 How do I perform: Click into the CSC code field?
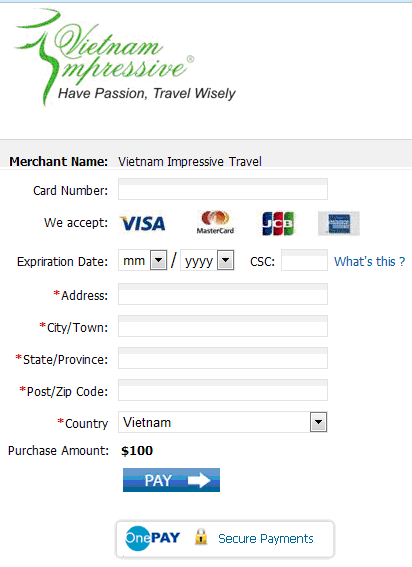[305, 260]
